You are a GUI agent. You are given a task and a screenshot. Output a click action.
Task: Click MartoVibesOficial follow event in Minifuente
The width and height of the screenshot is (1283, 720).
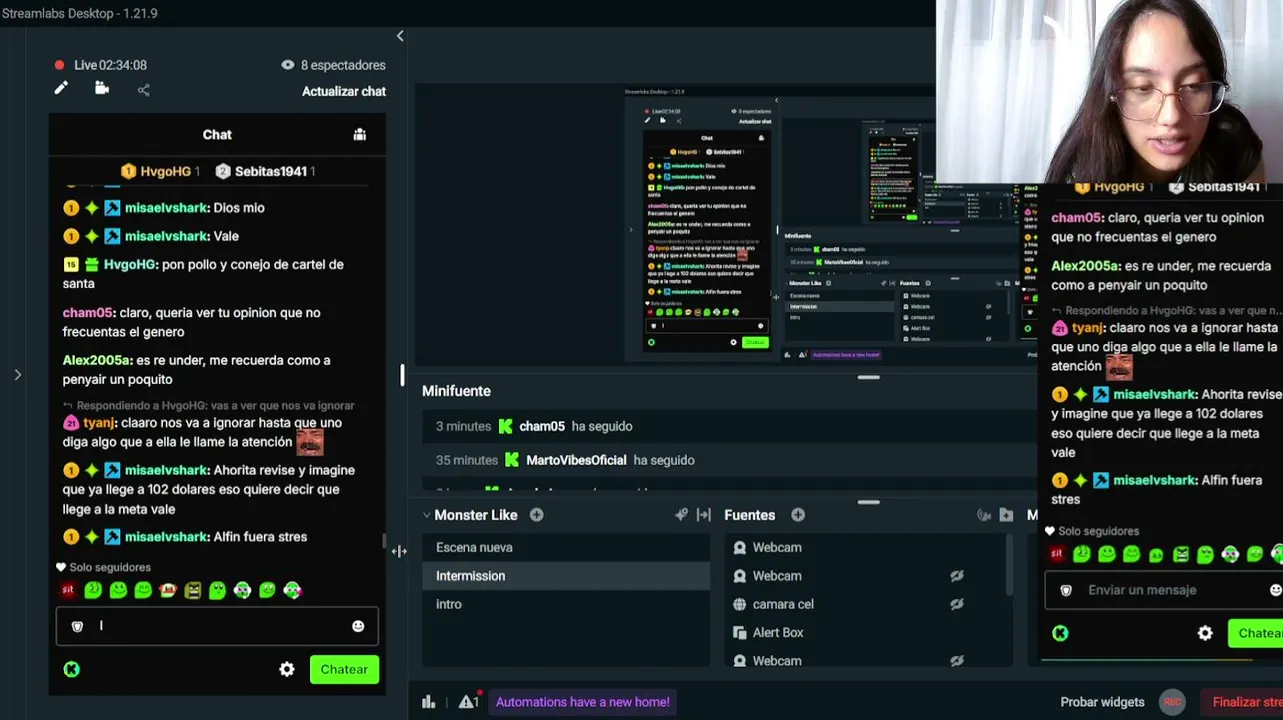(x=728, y=460)
